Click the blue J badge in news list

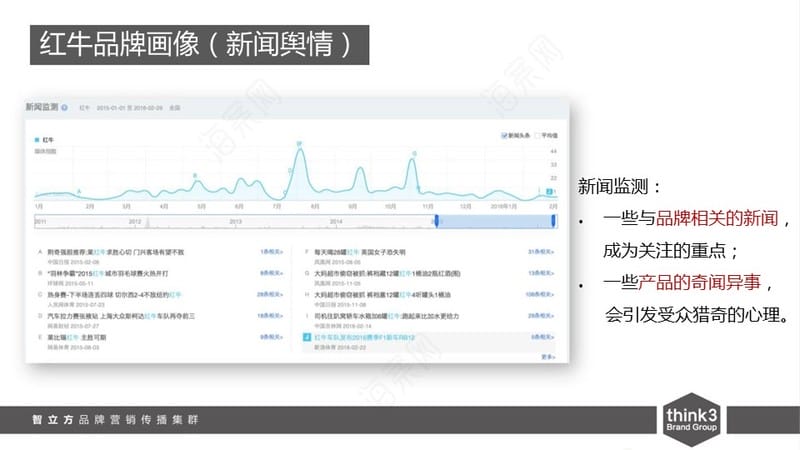pos(307,337)
